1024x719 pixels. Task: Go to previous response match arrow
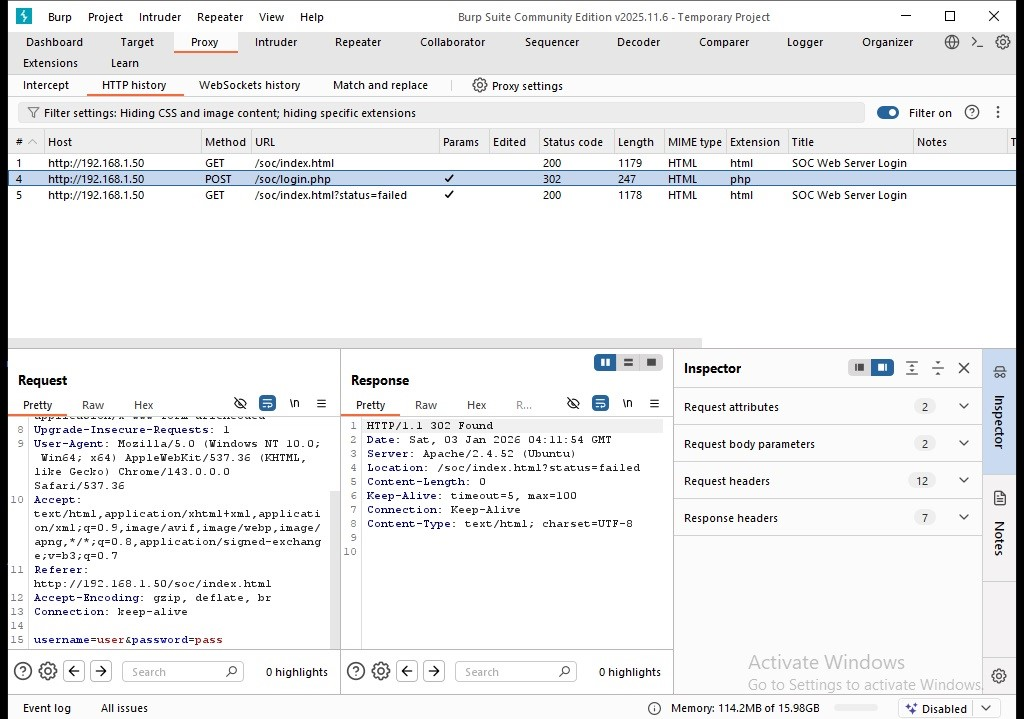click(407, 671)
